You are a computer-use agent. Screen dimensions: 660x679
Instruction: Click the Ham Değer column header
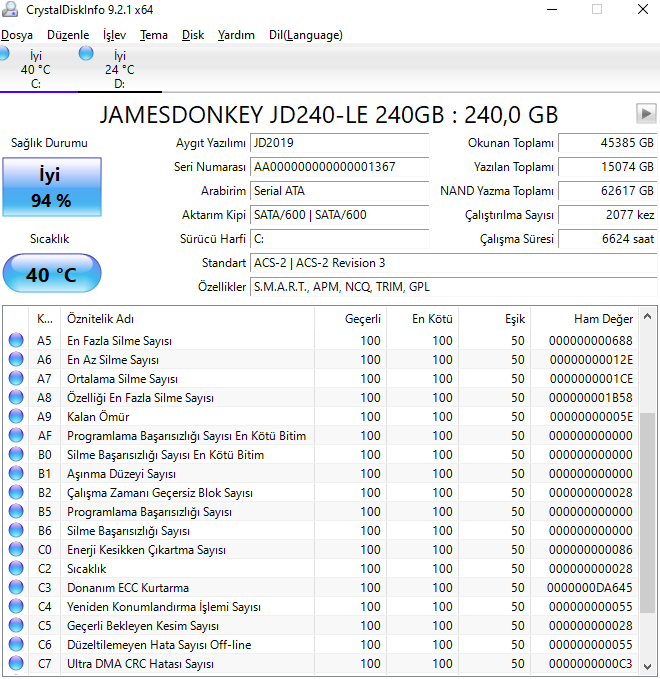point(584,319)
